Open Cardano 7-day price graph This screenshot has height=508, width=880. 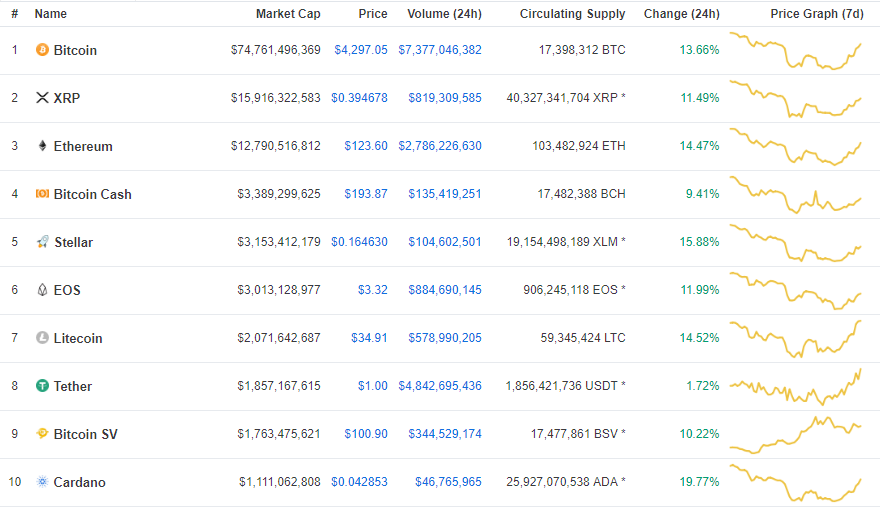[796, 483]
